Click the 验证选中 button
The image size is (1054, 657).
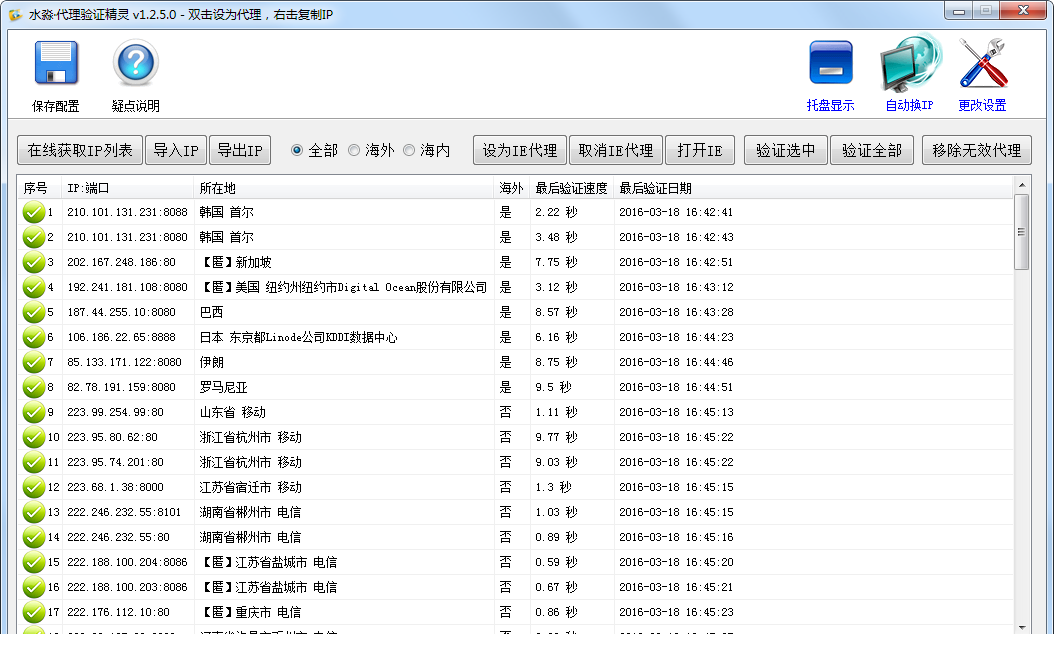[x=786, y=150]
